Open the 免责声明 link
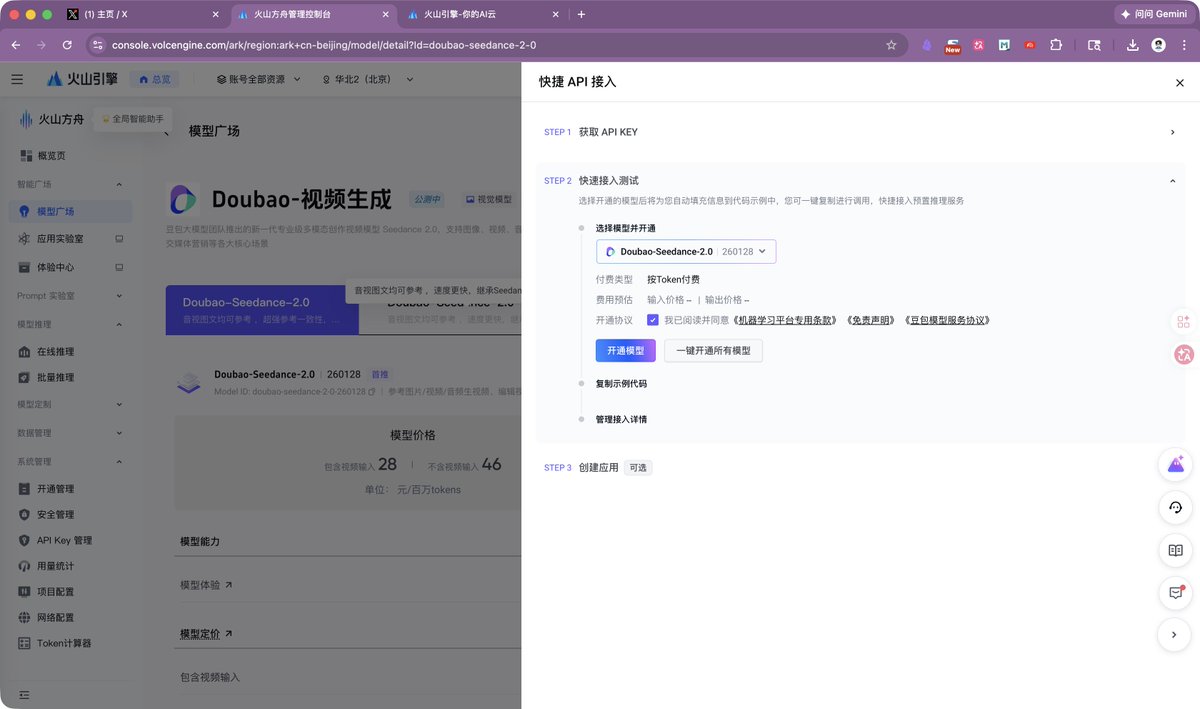This screenshot has width=1200, height=709. (872, 321)
